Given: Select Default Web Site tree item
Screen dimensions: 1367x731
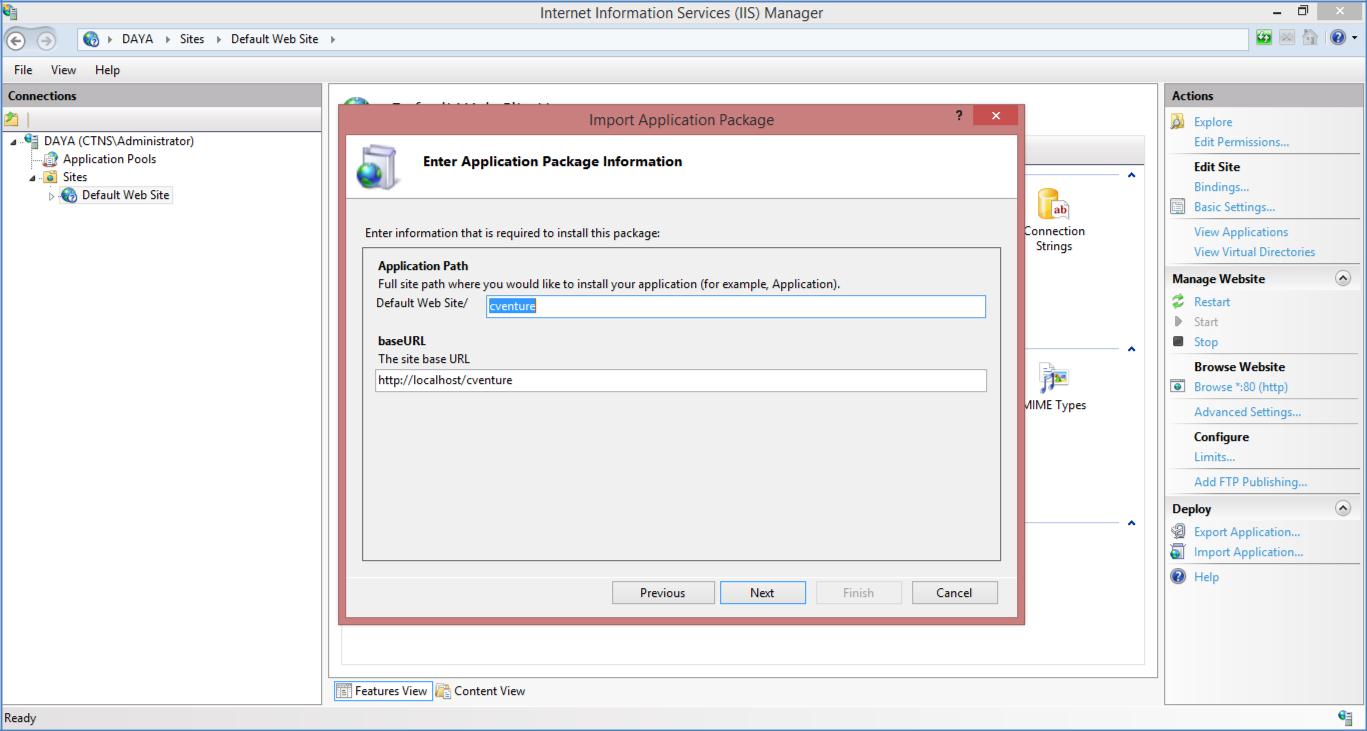Looking at the screenshot, I should pos(126,196).
